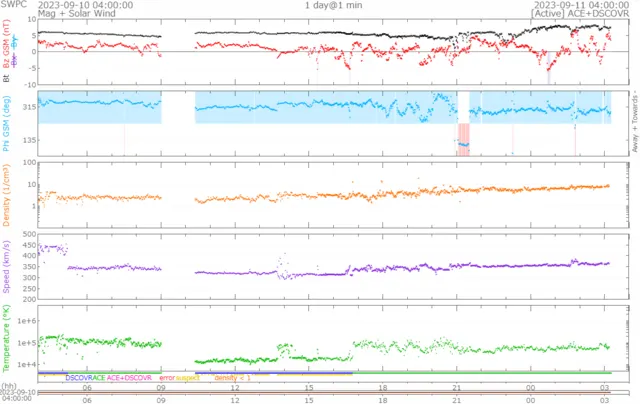Click the 'density < 1' legend entry
Image resolution: width=640 pixels, height=404 pixels.
[231, 378]
